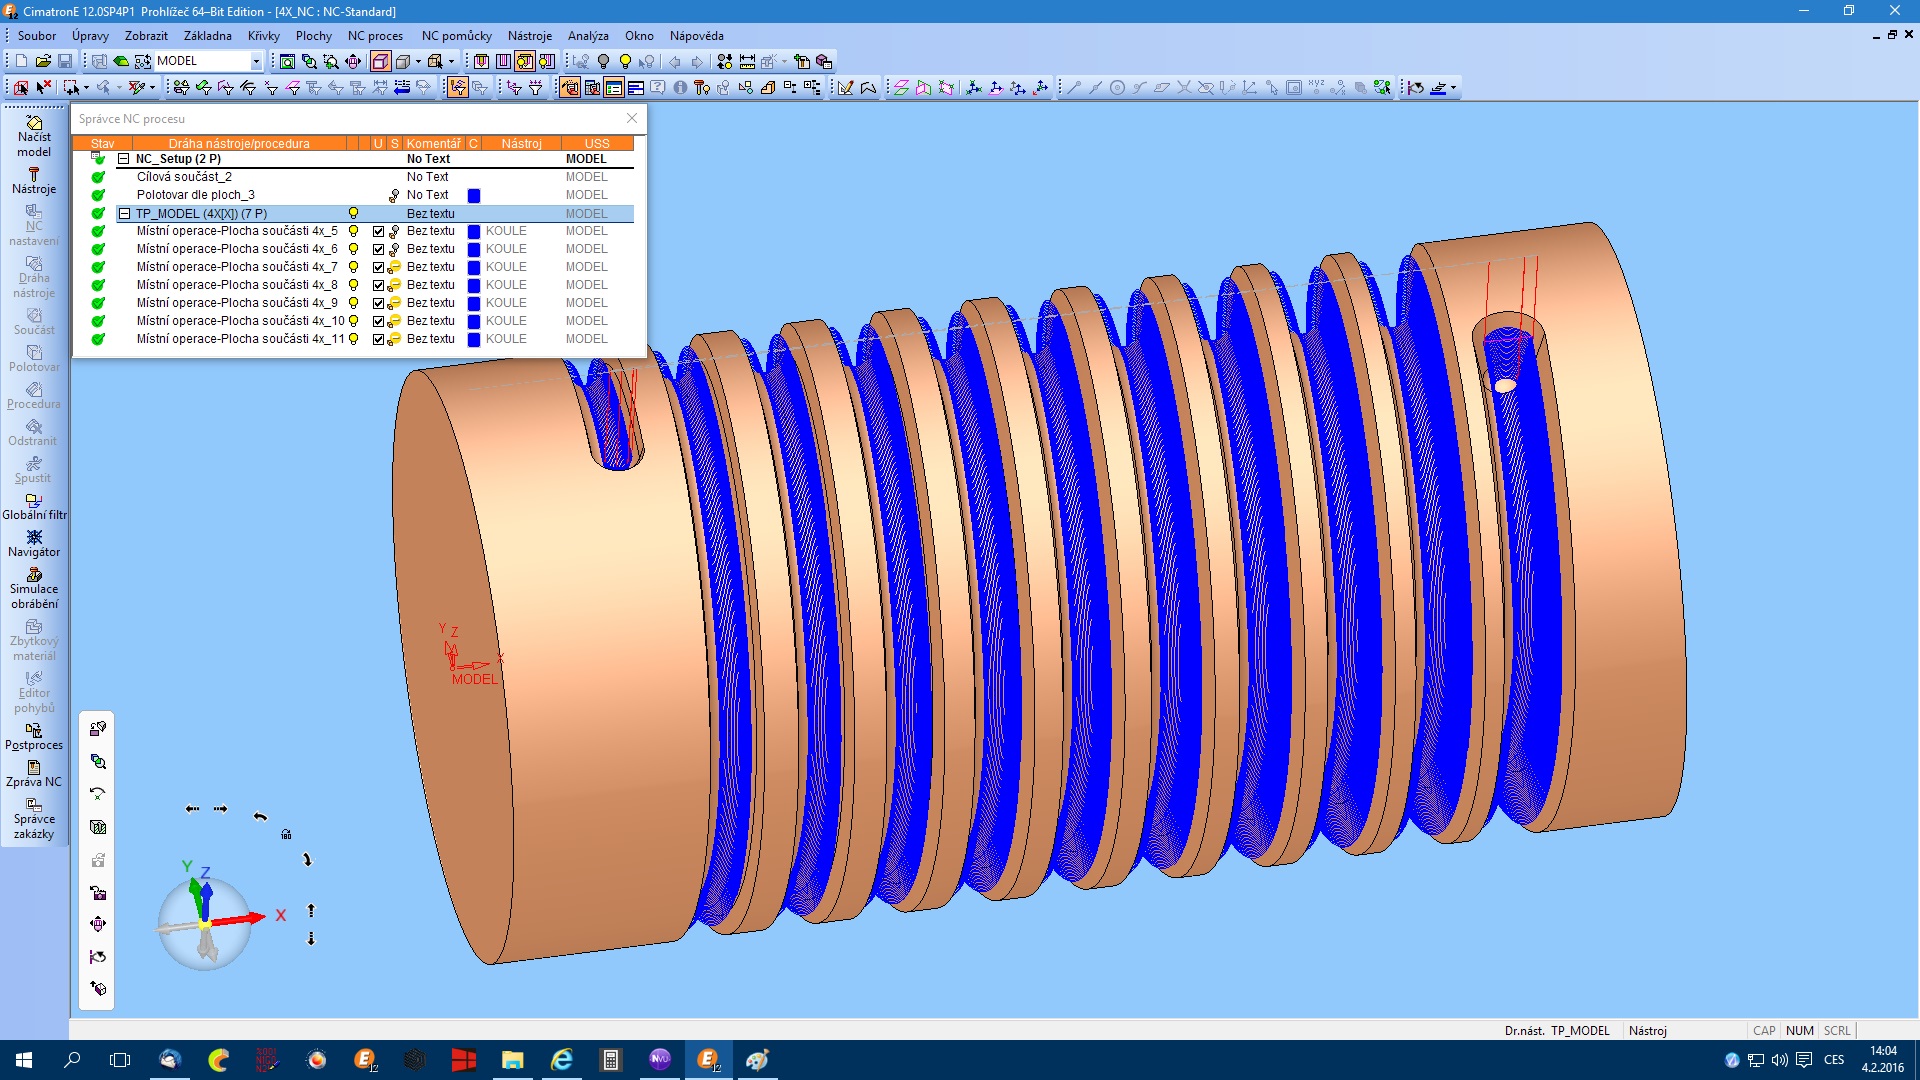Collapse the NC_Setup tree node
Viewport: 1920px width, 1080px height.
pyautogui.click(x=124, y=159)
